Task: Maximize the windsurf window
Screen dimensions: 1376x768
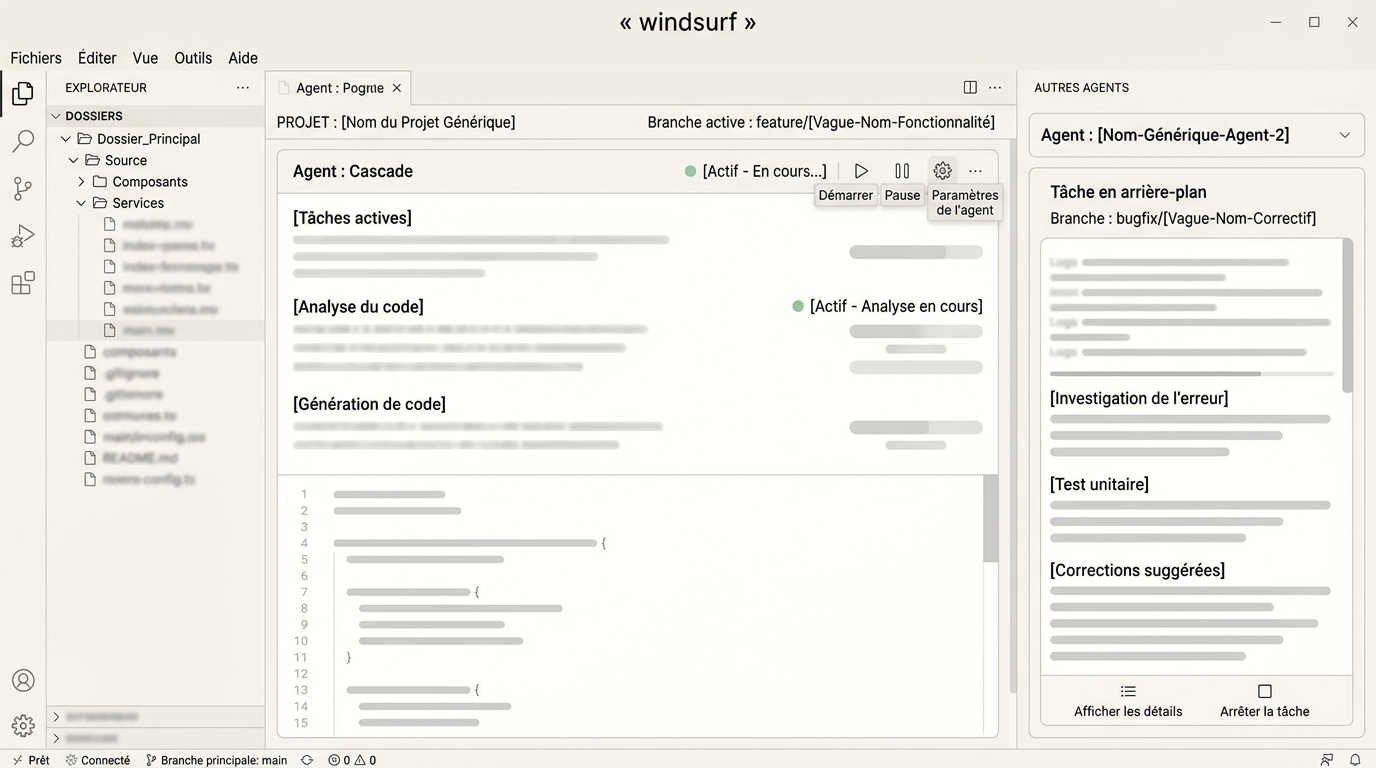Action: (1314, 22)
